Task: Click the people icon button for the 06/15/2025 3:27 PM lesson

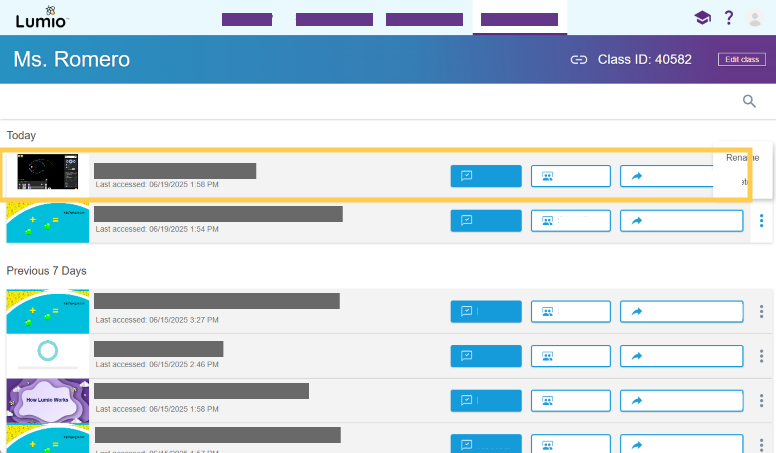Action: [x=570, y=311]
